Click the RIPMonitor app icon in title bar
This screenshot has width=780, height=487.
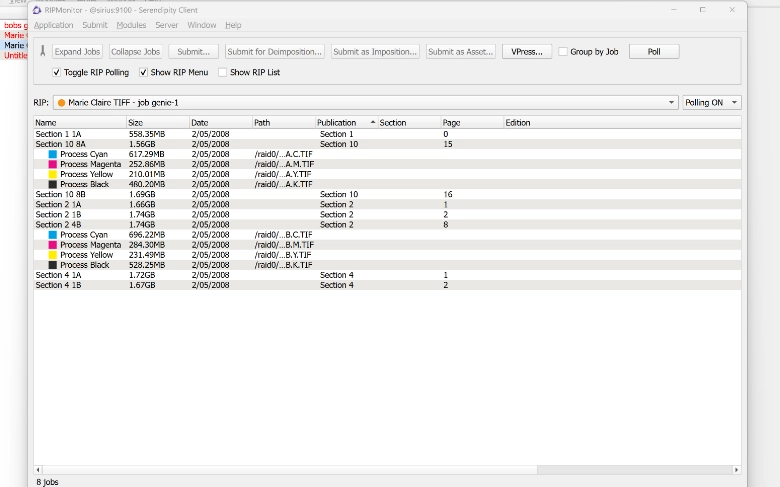37,9
